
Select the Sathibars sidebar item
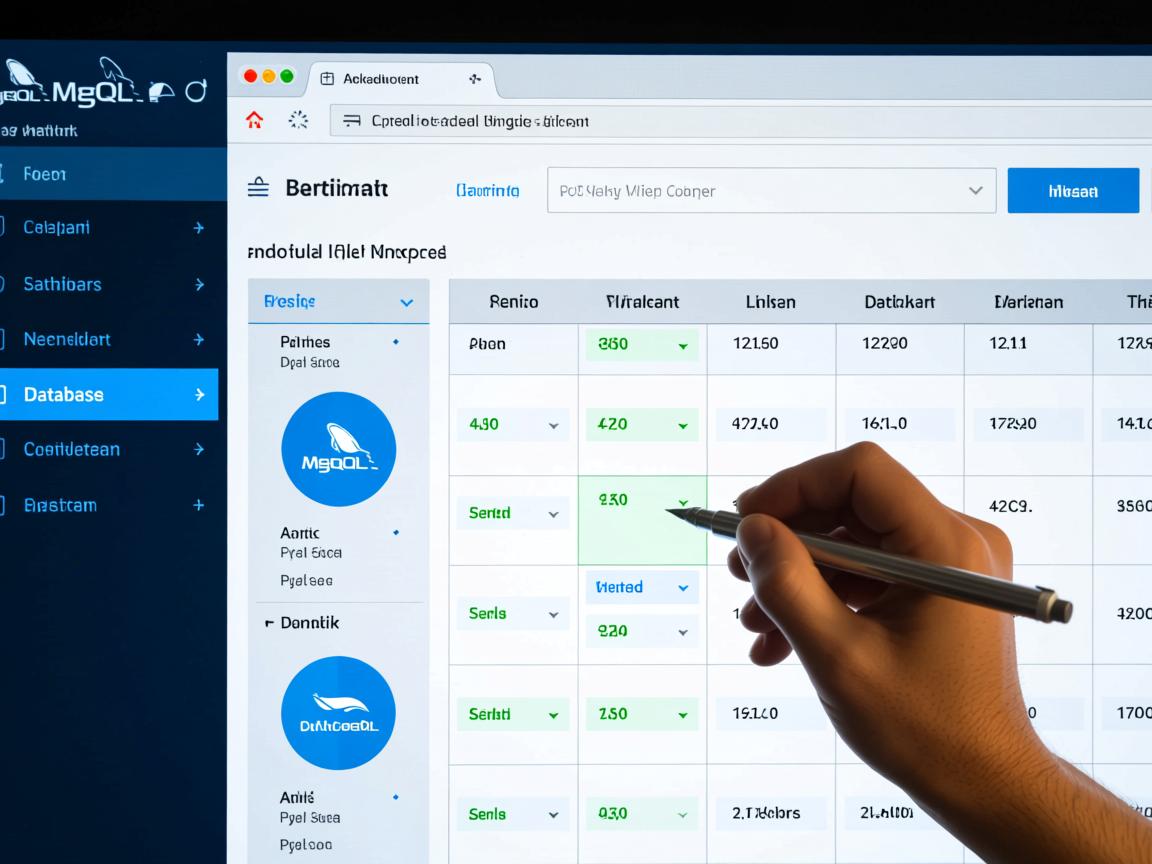(x=62, y=284)
